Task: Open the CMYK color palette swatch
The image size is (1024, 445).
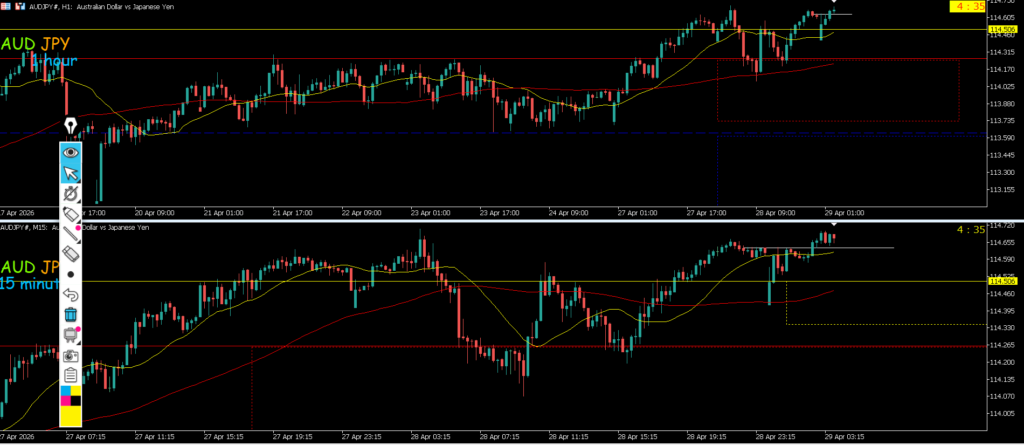Action: (71, 396)
